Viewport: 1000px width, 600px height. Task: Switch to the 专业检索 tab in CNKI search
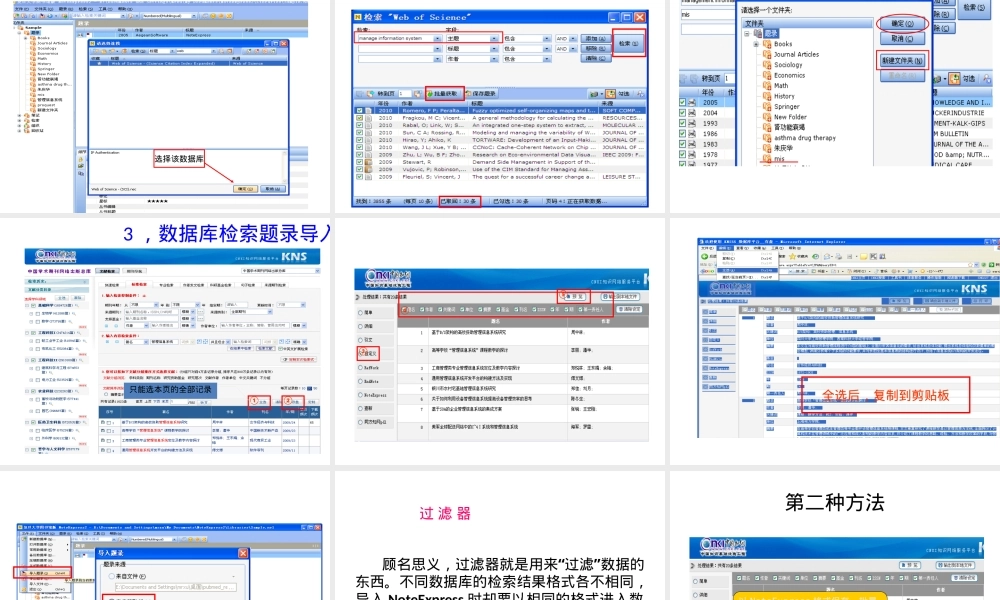coord(166,284)
